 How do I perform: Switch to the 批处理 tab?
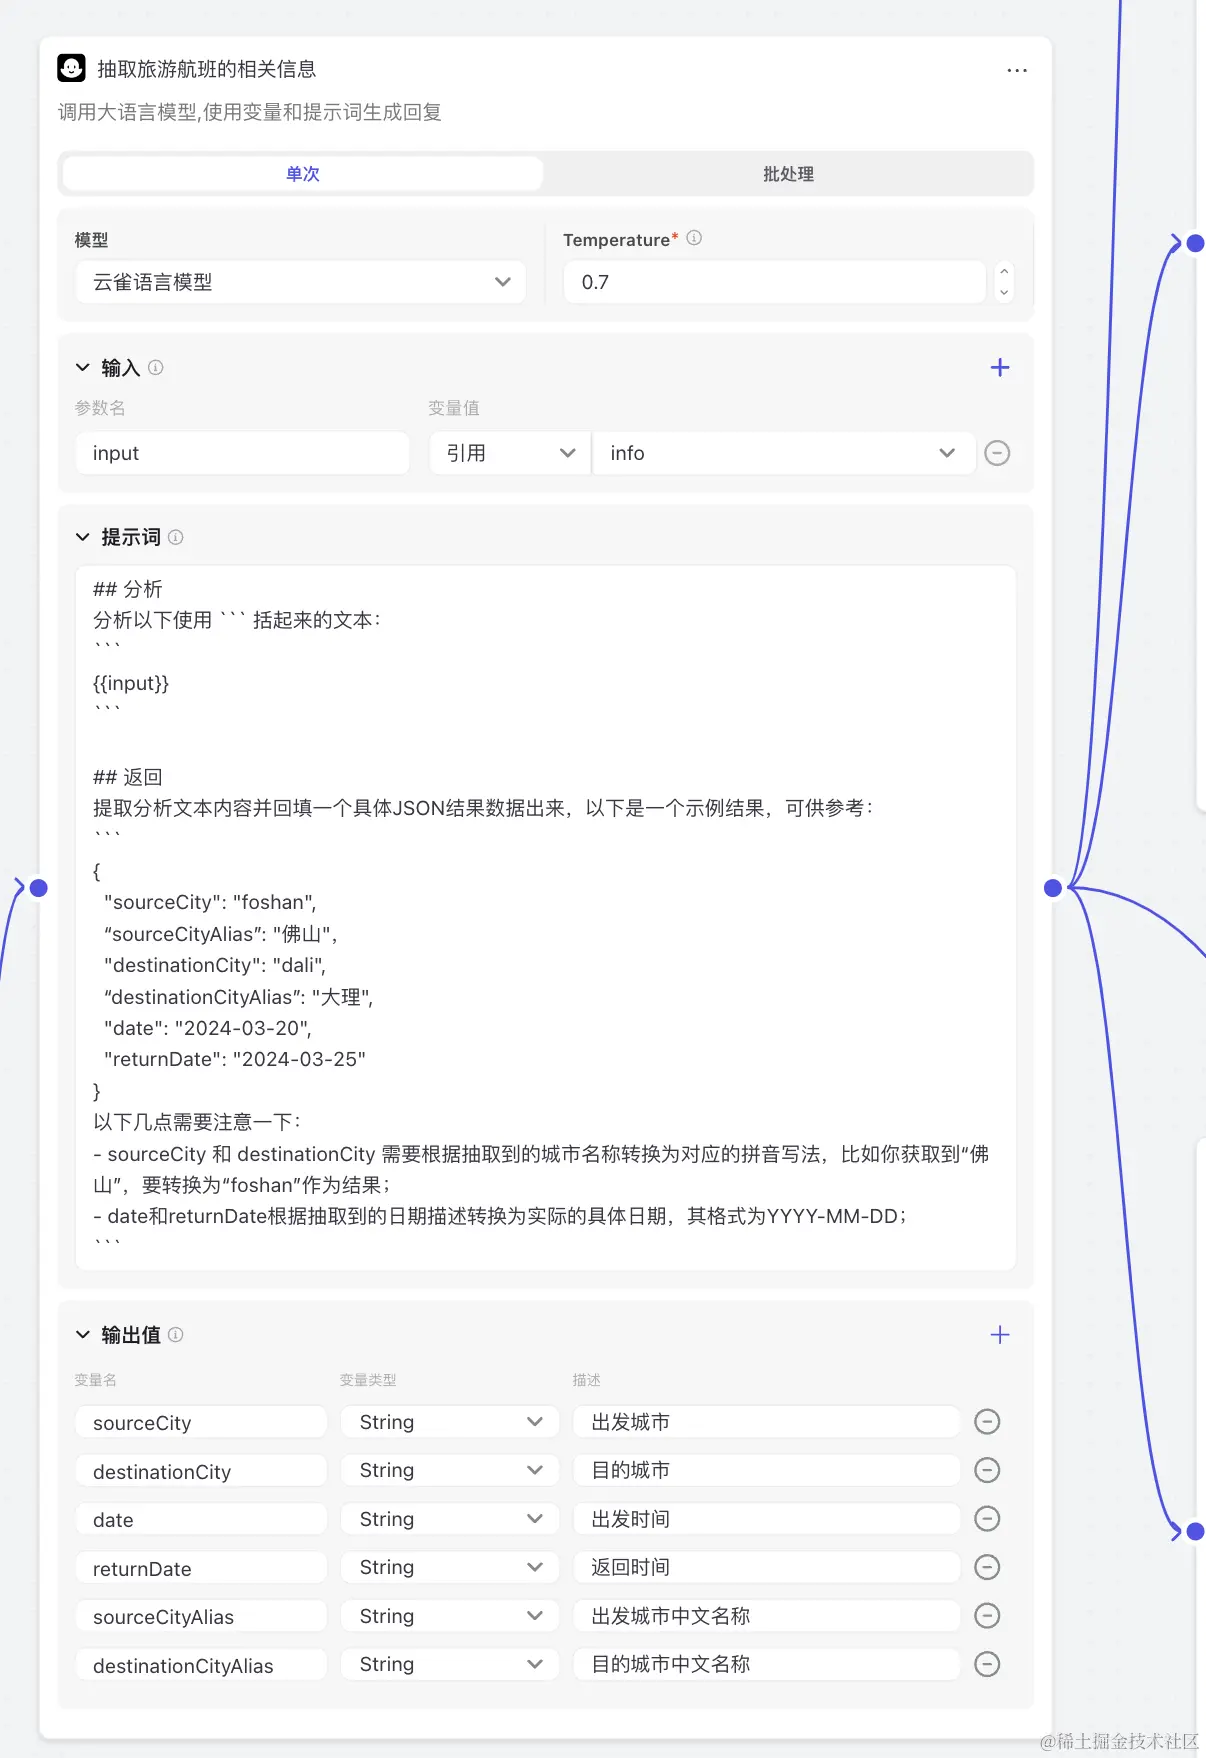coord(788,174)
